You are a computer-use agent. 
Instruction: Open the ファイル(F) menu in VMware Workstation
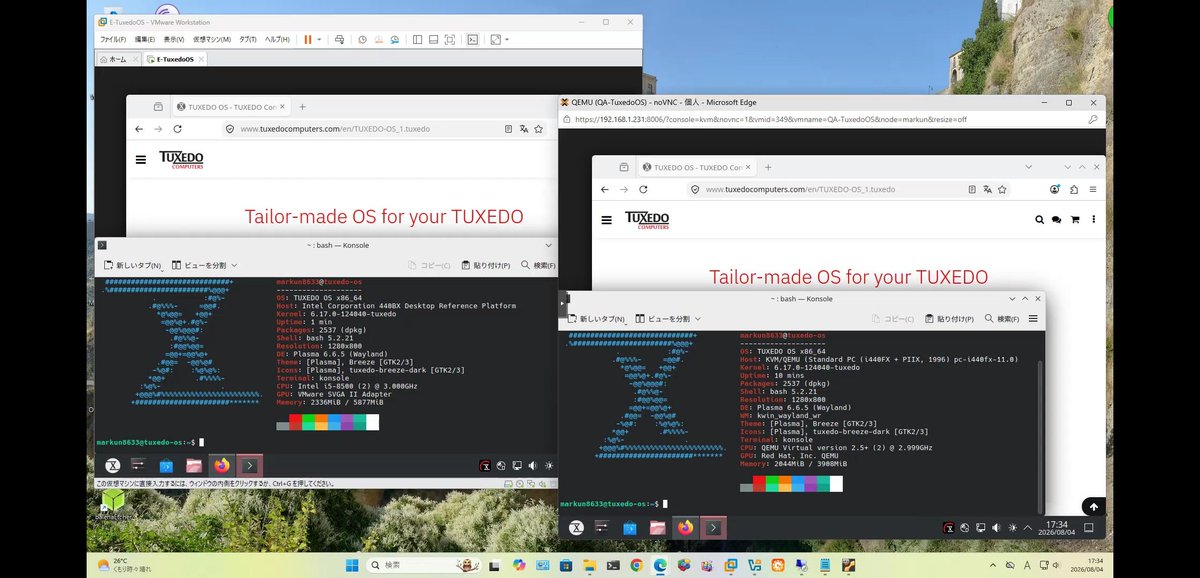[x=112, y=39]
